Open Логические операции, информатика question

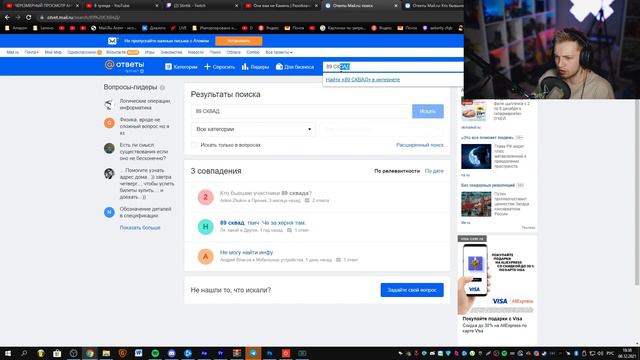pos(145,104)
